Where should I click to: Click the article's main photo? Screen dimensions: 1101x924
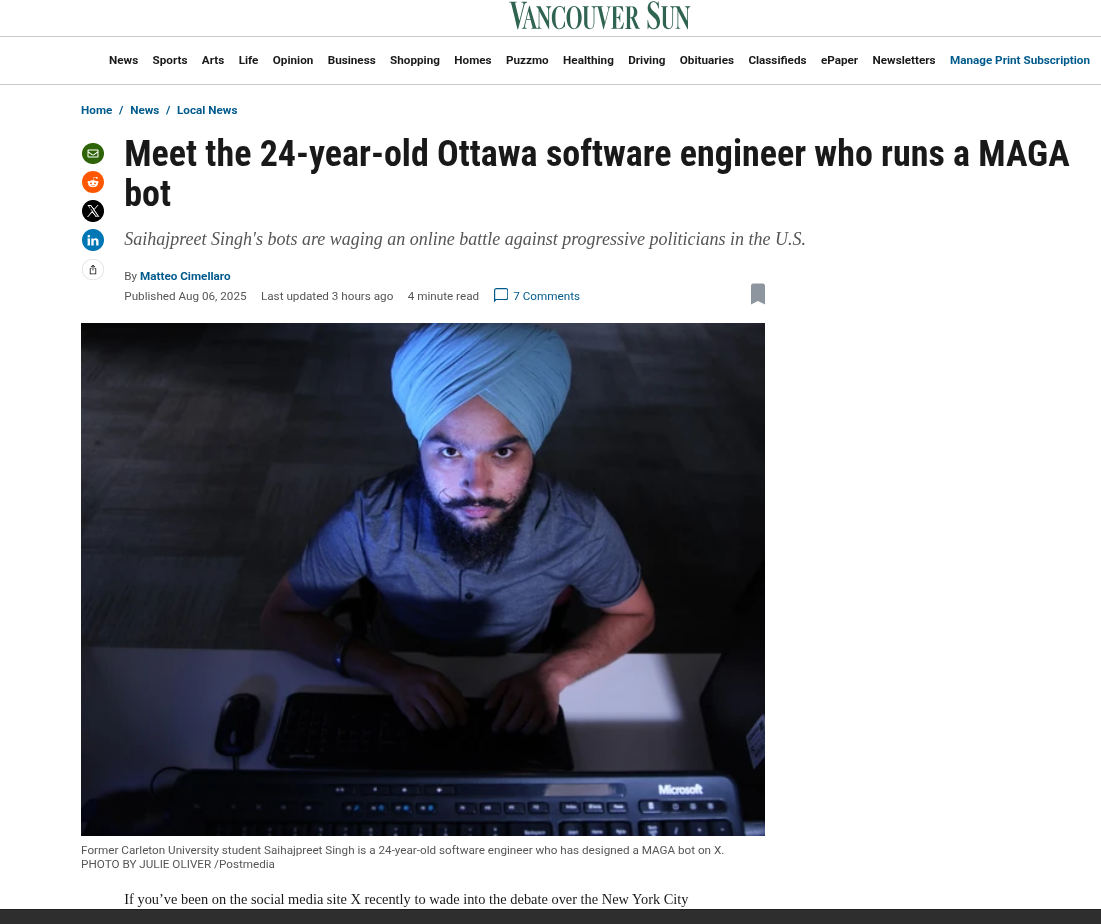tap(423, 579)
